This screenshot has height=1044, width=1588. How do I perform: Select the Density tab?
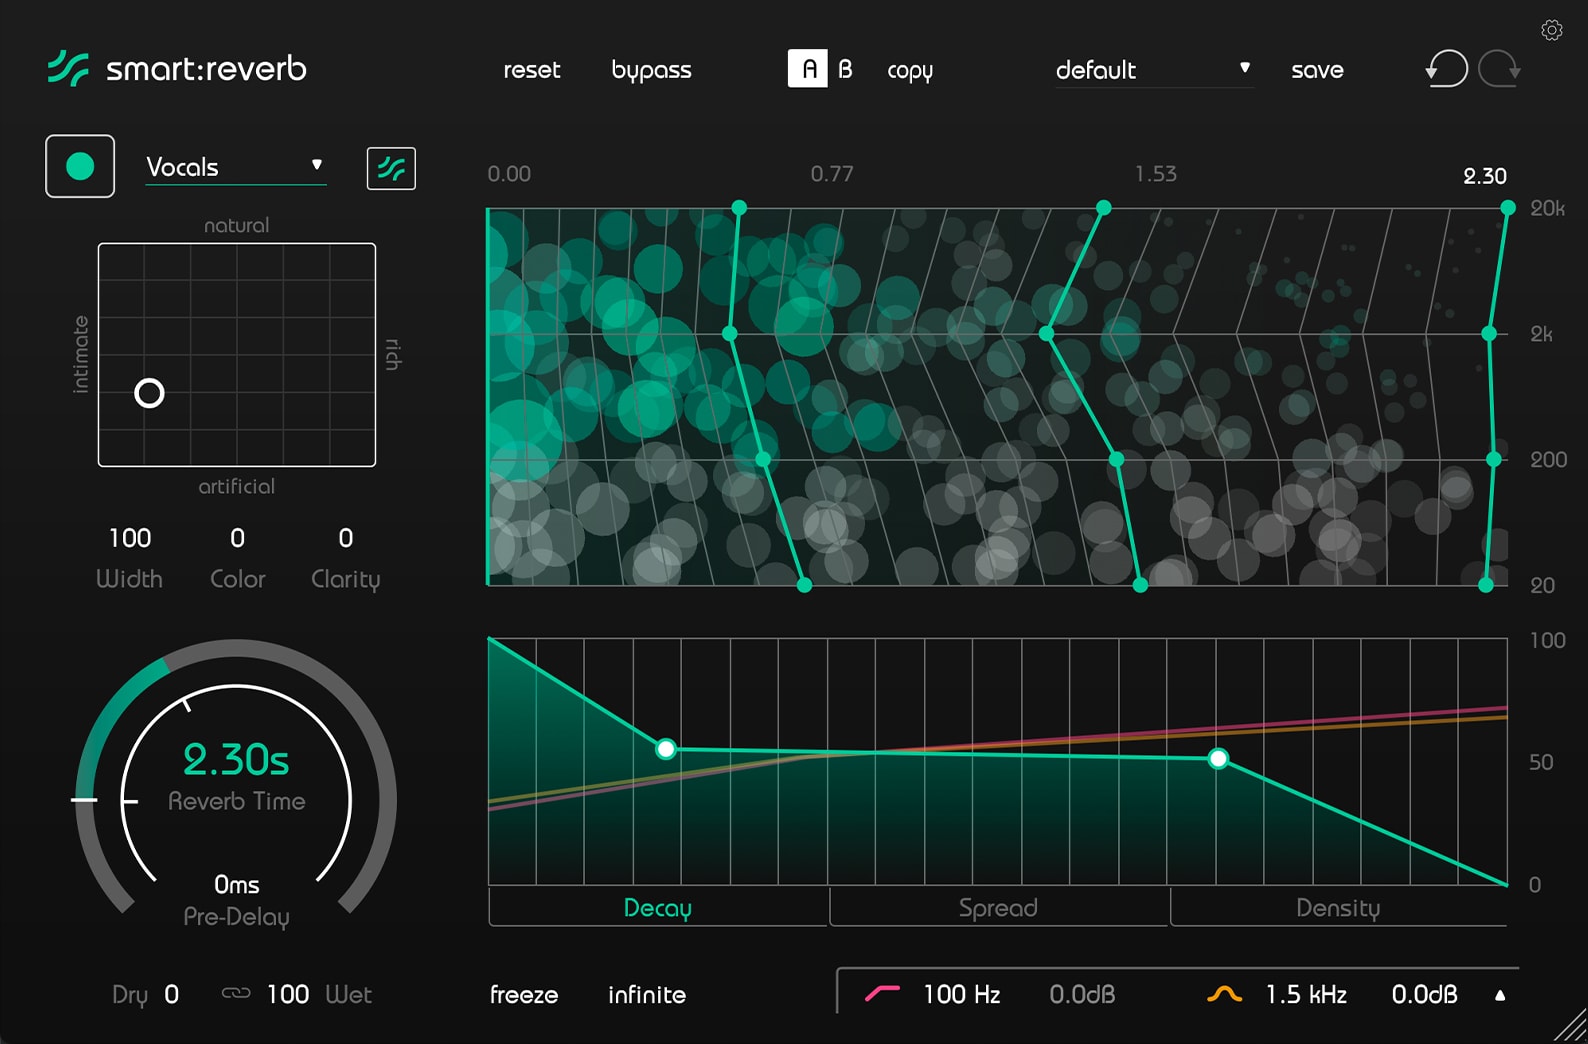coord(1338,907)
